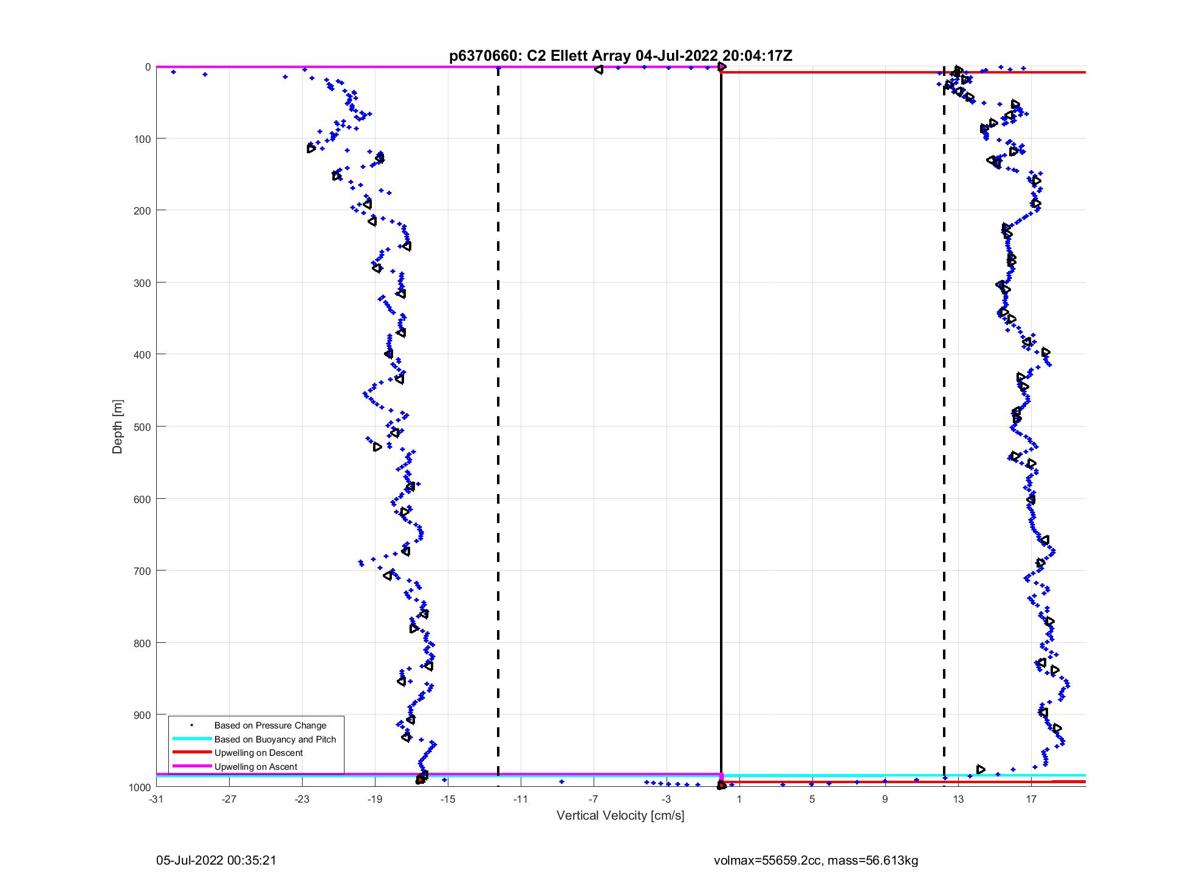
Task: Click x-axis tick label -3
Action: point(666,799)
